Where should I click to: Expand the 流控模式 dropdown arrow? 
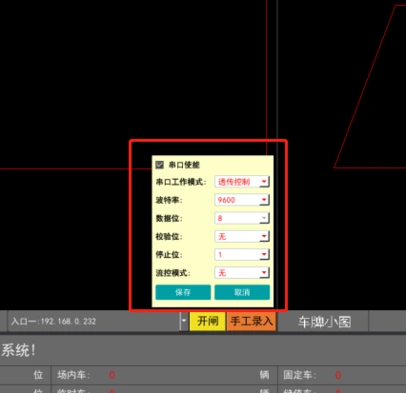[264, 273]
